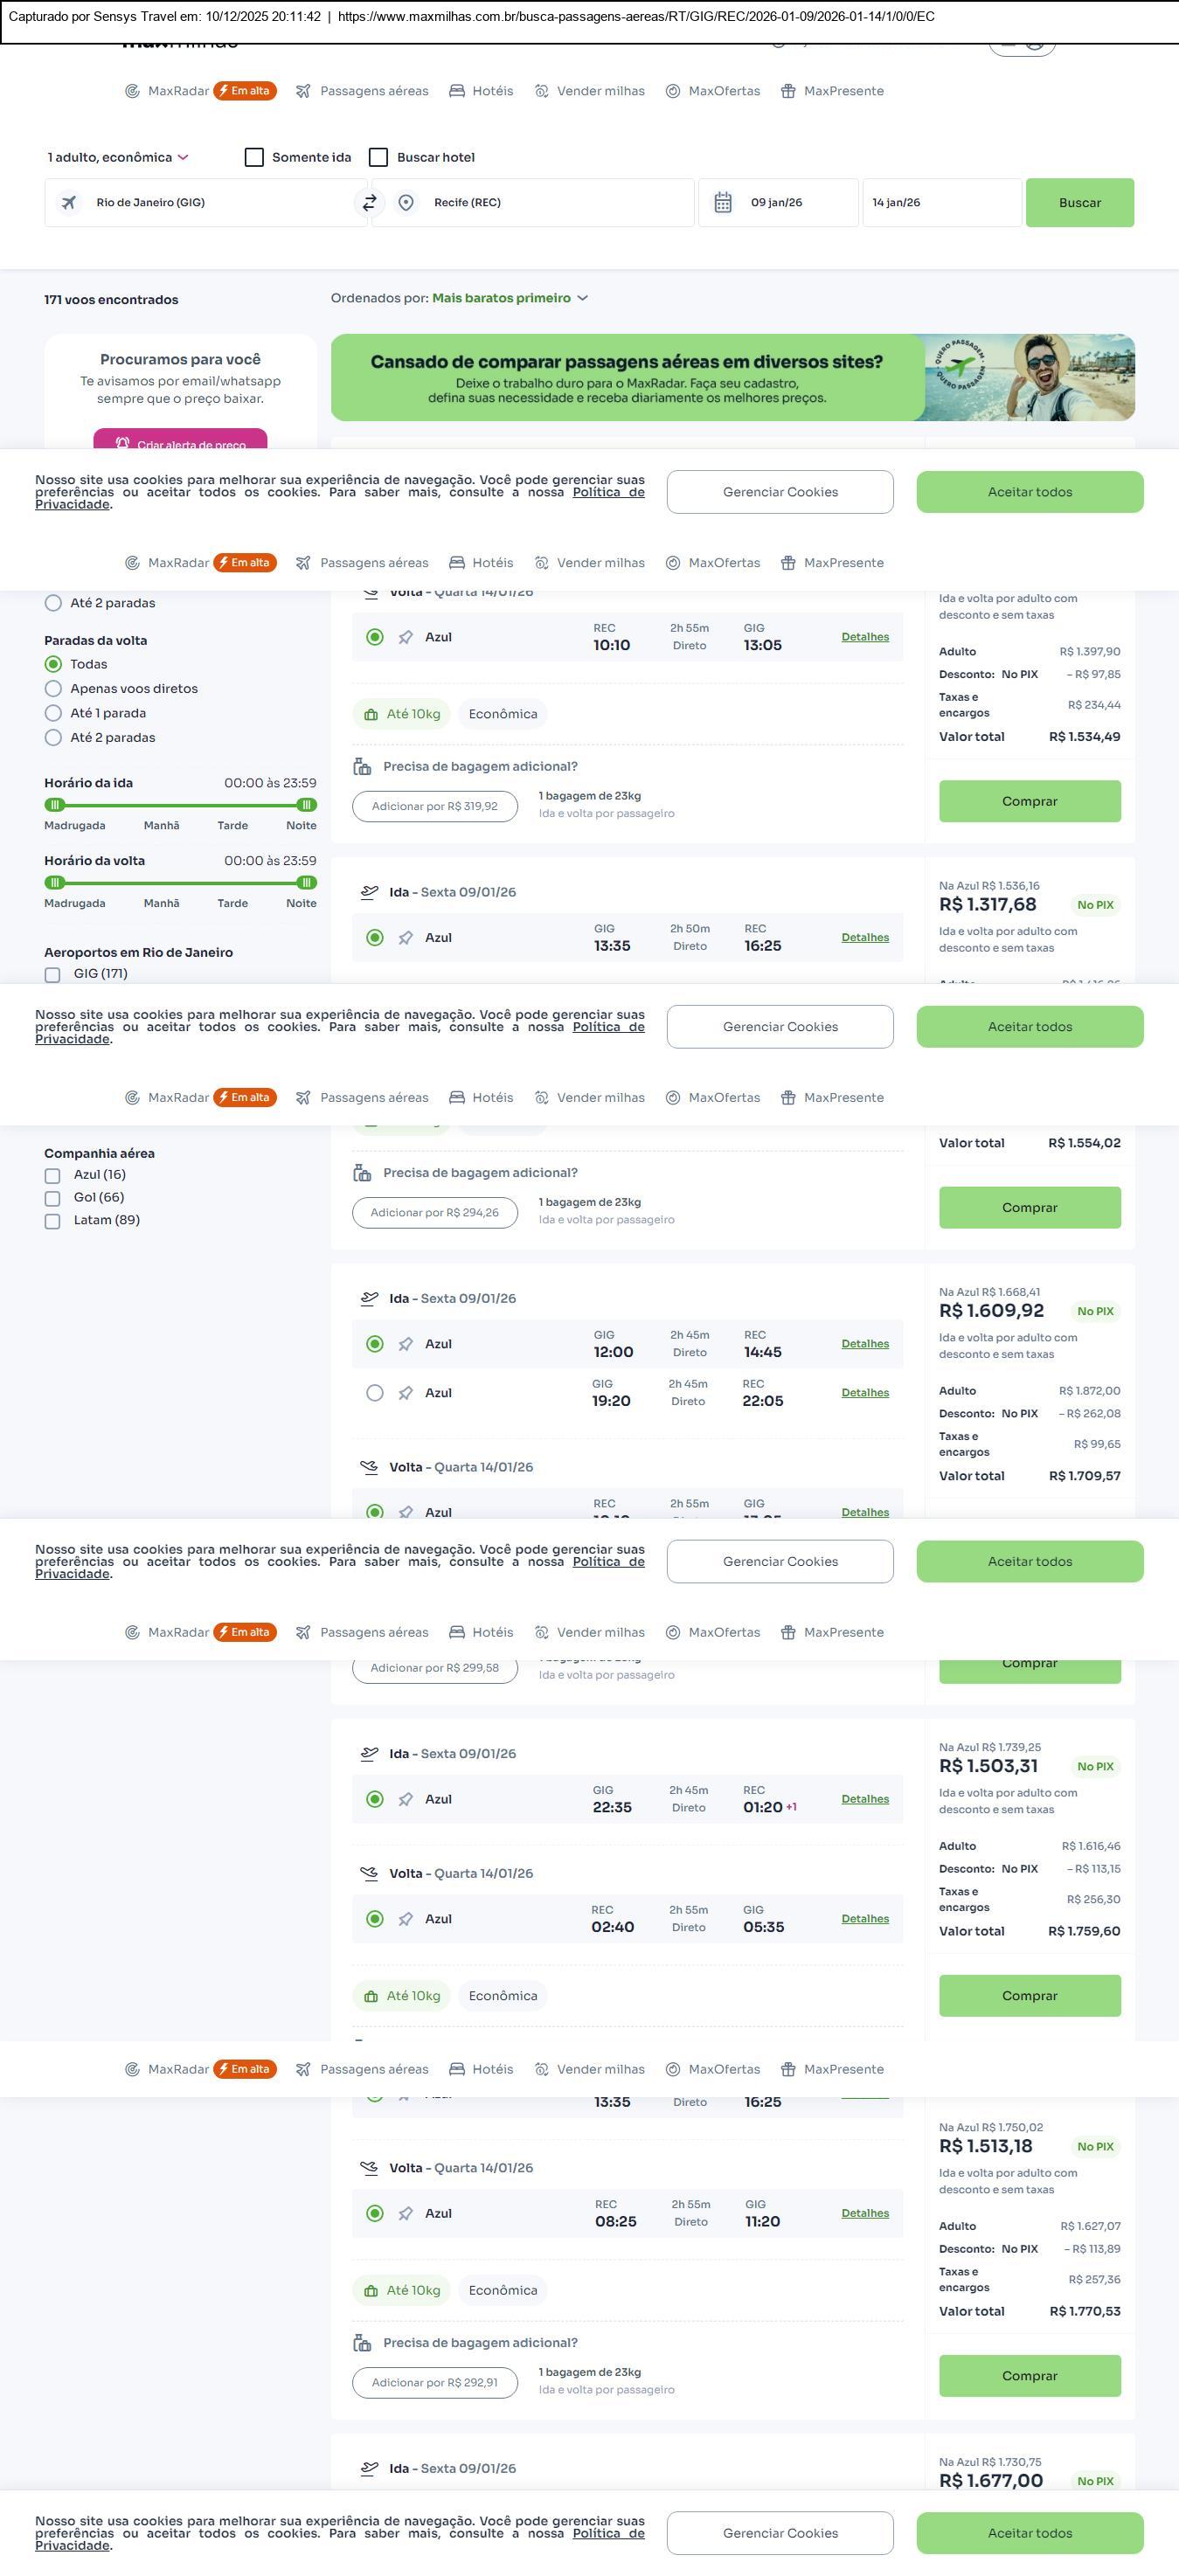
Task: Check the Buscar hotel option
Action: coord(379,158)
